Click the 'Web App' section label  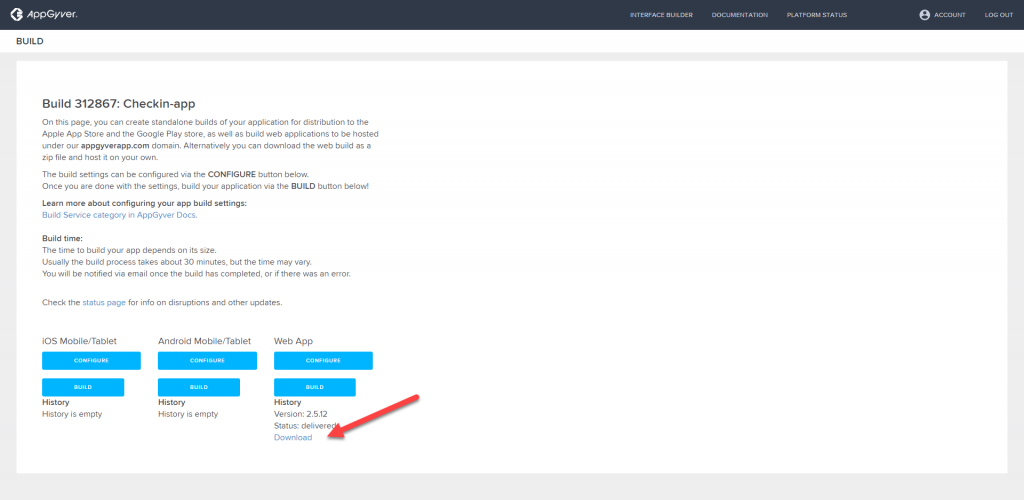293,341
